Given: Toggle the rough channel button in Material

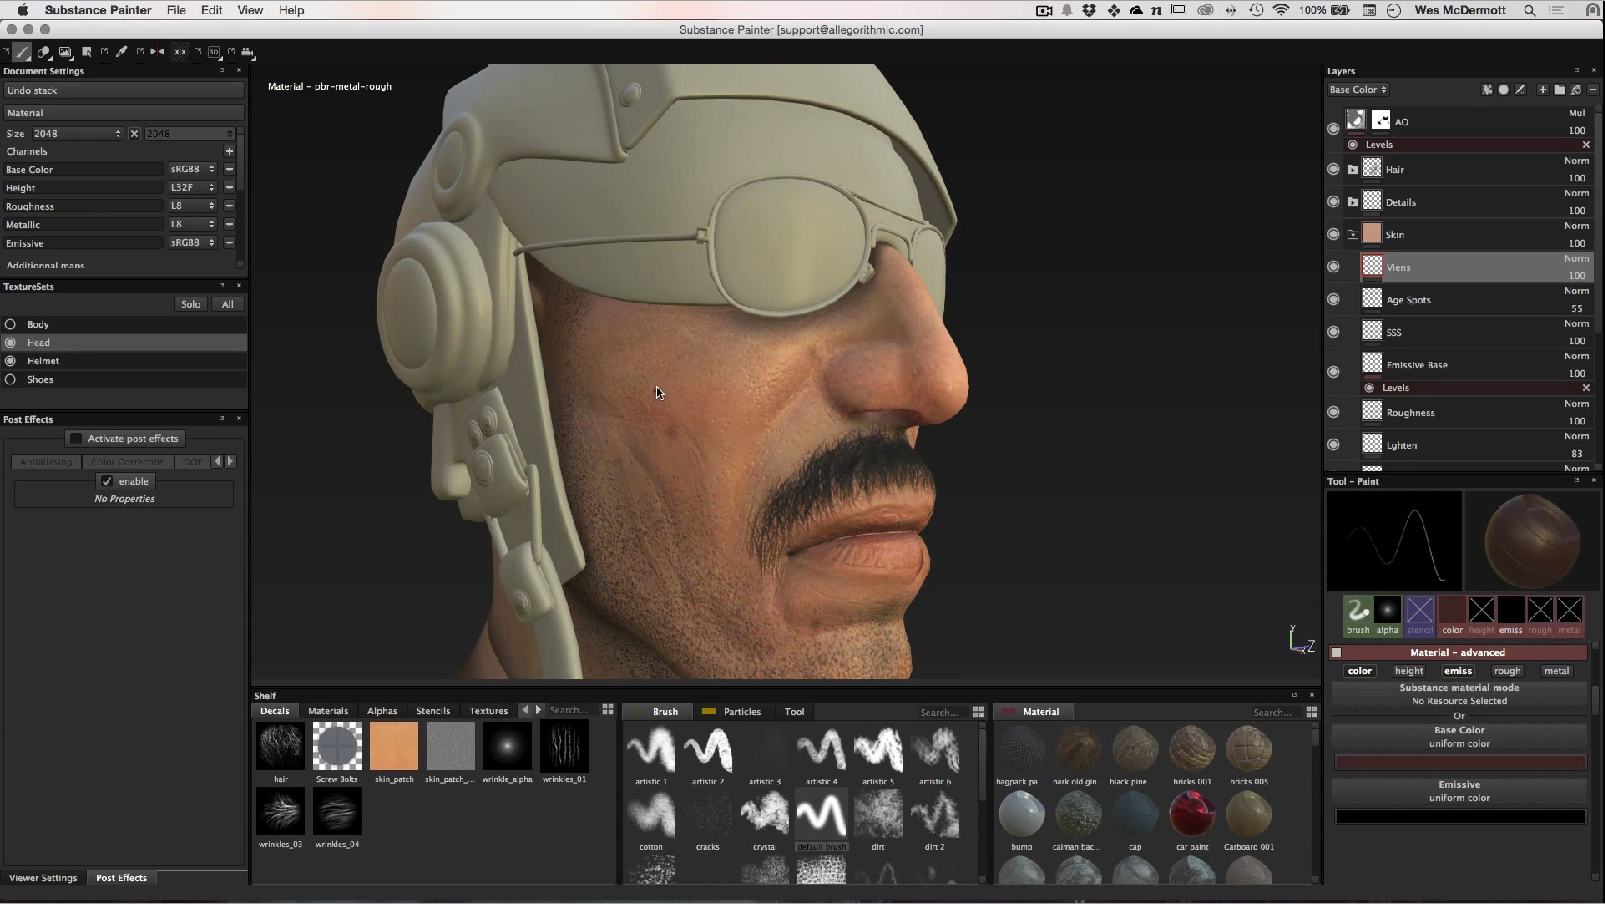Looking at the screenshot, I should [x=1507, y=671].
